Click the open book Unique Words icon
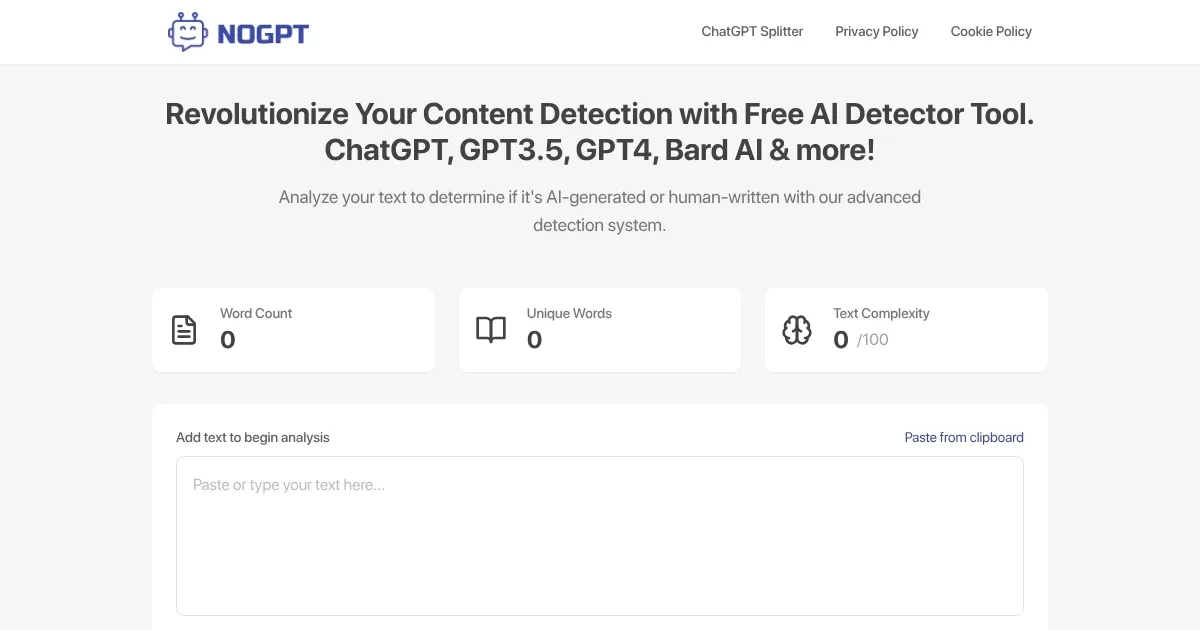This screenshot has height=630, width=1200. pos(491,329)
